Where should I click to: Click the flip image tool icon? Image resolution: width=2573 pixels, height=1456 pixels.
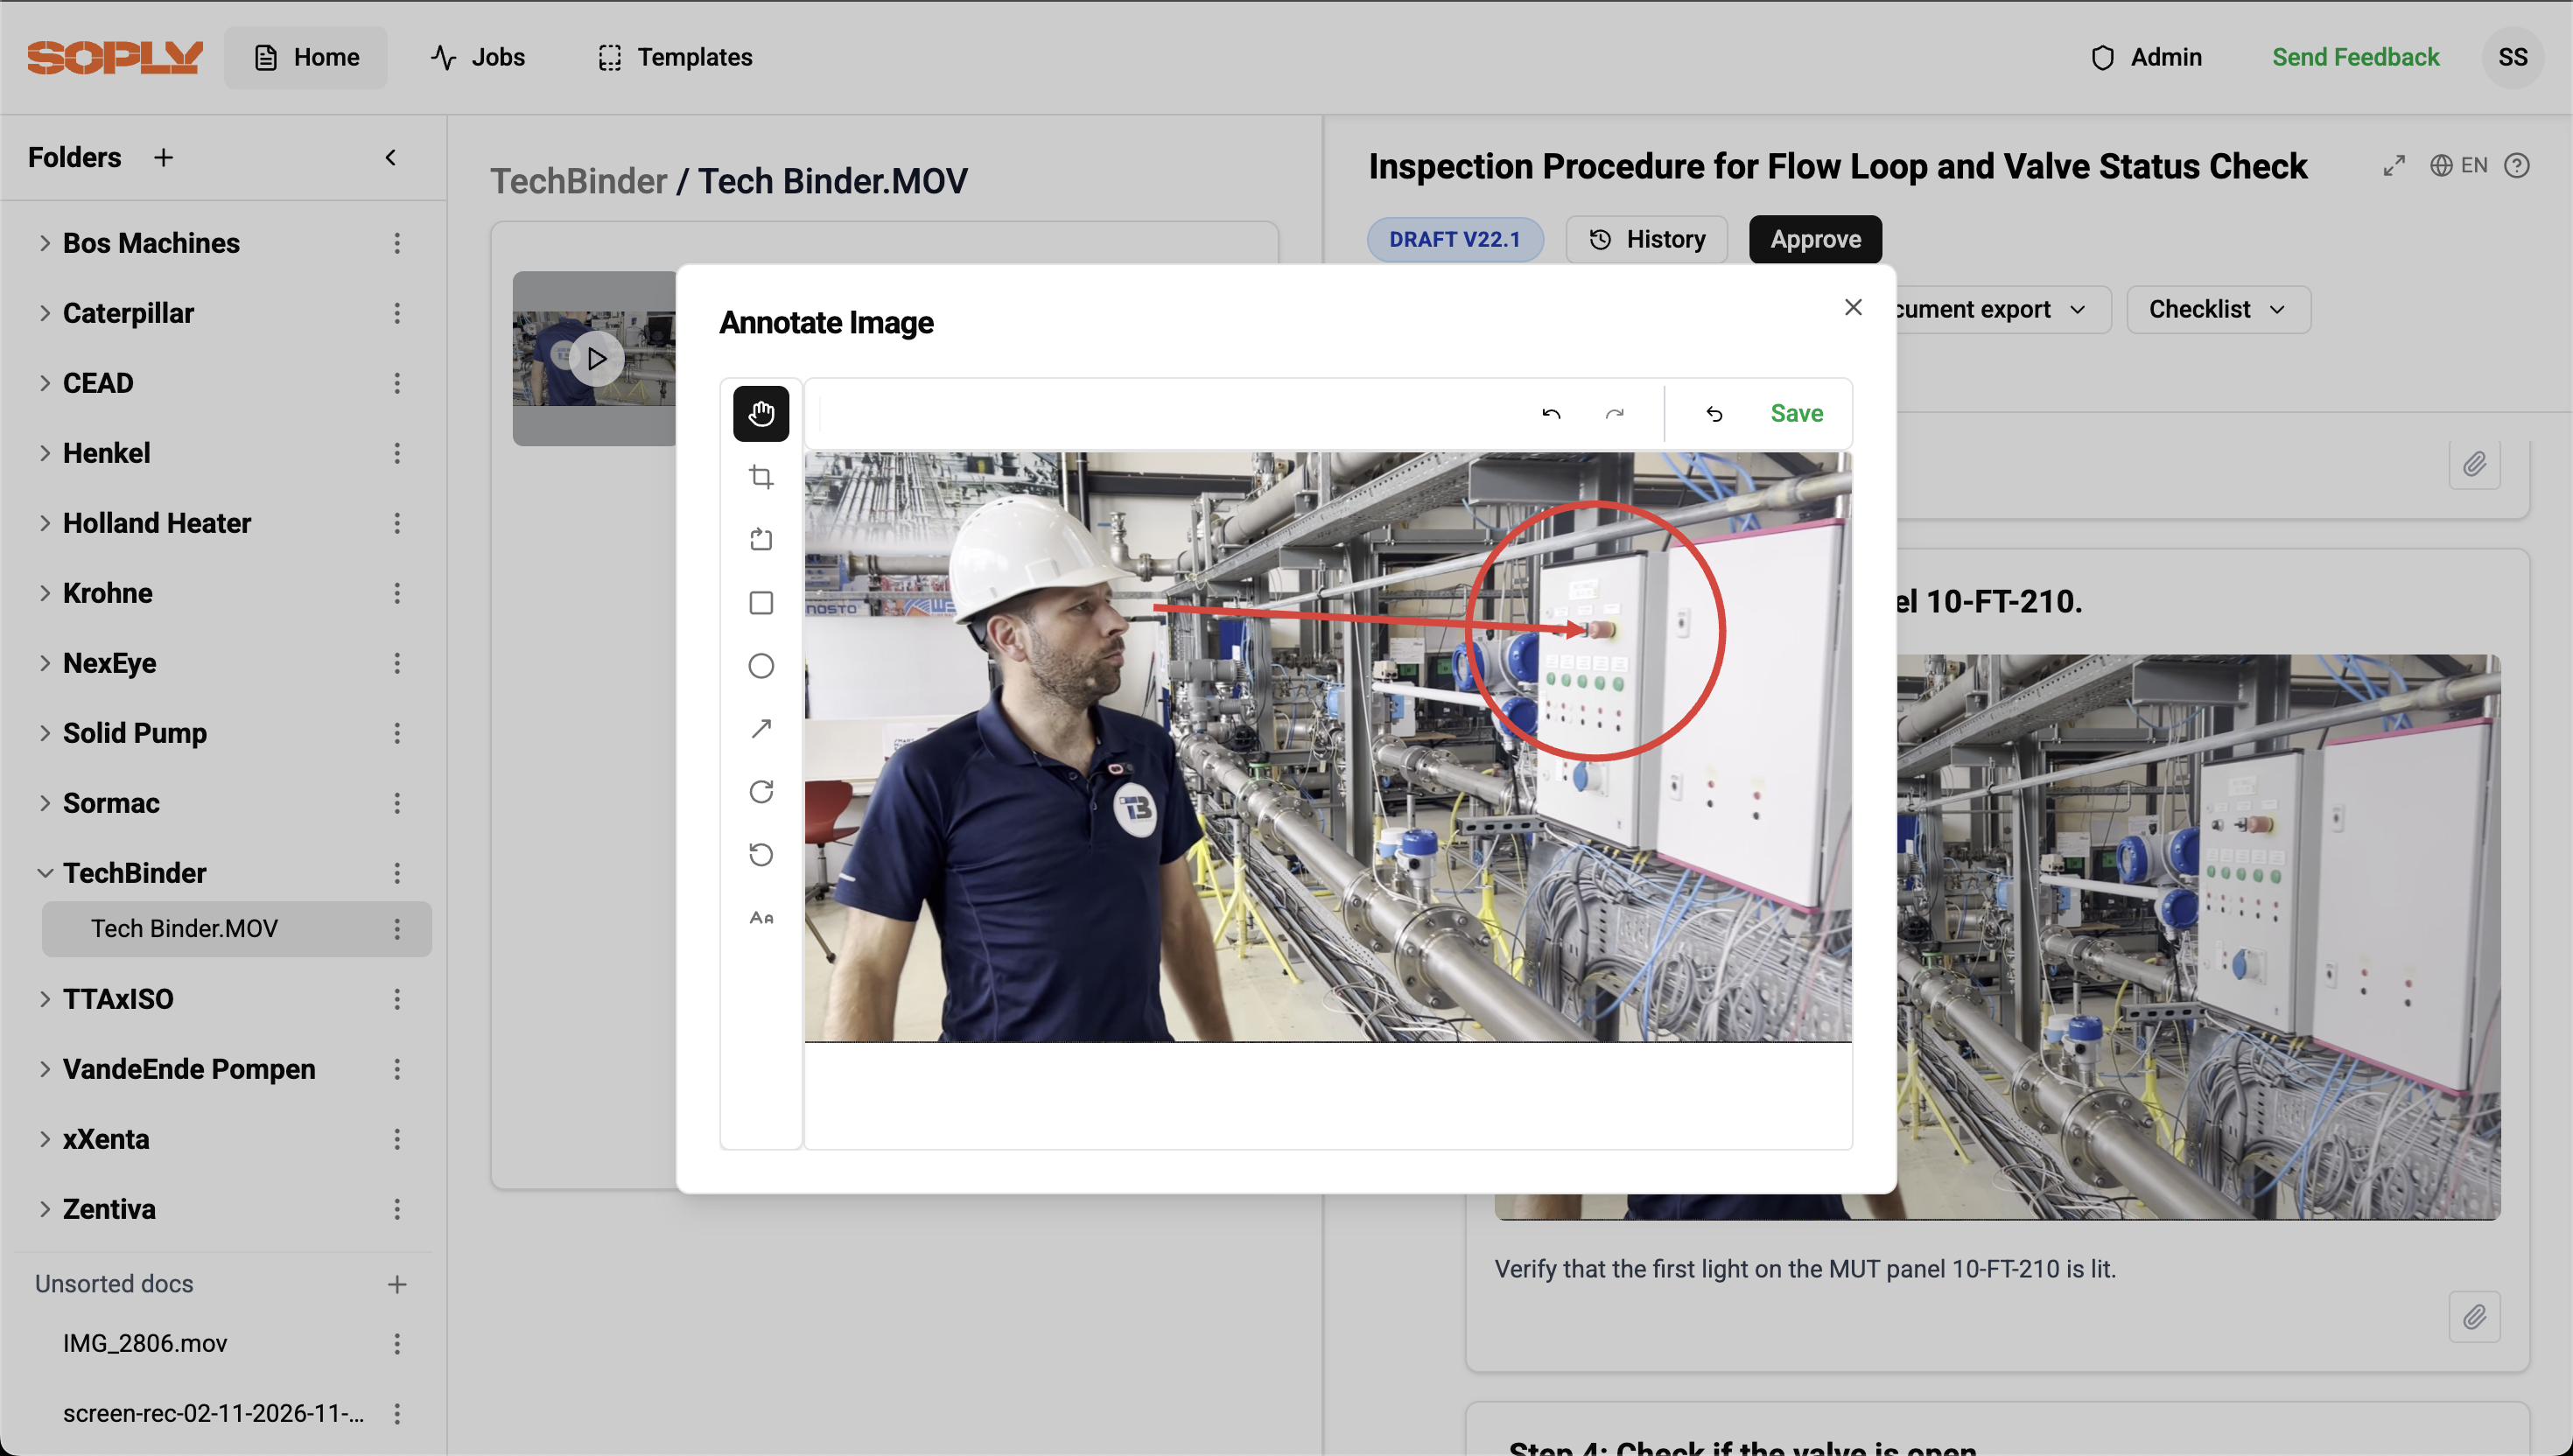coord(761,540)
